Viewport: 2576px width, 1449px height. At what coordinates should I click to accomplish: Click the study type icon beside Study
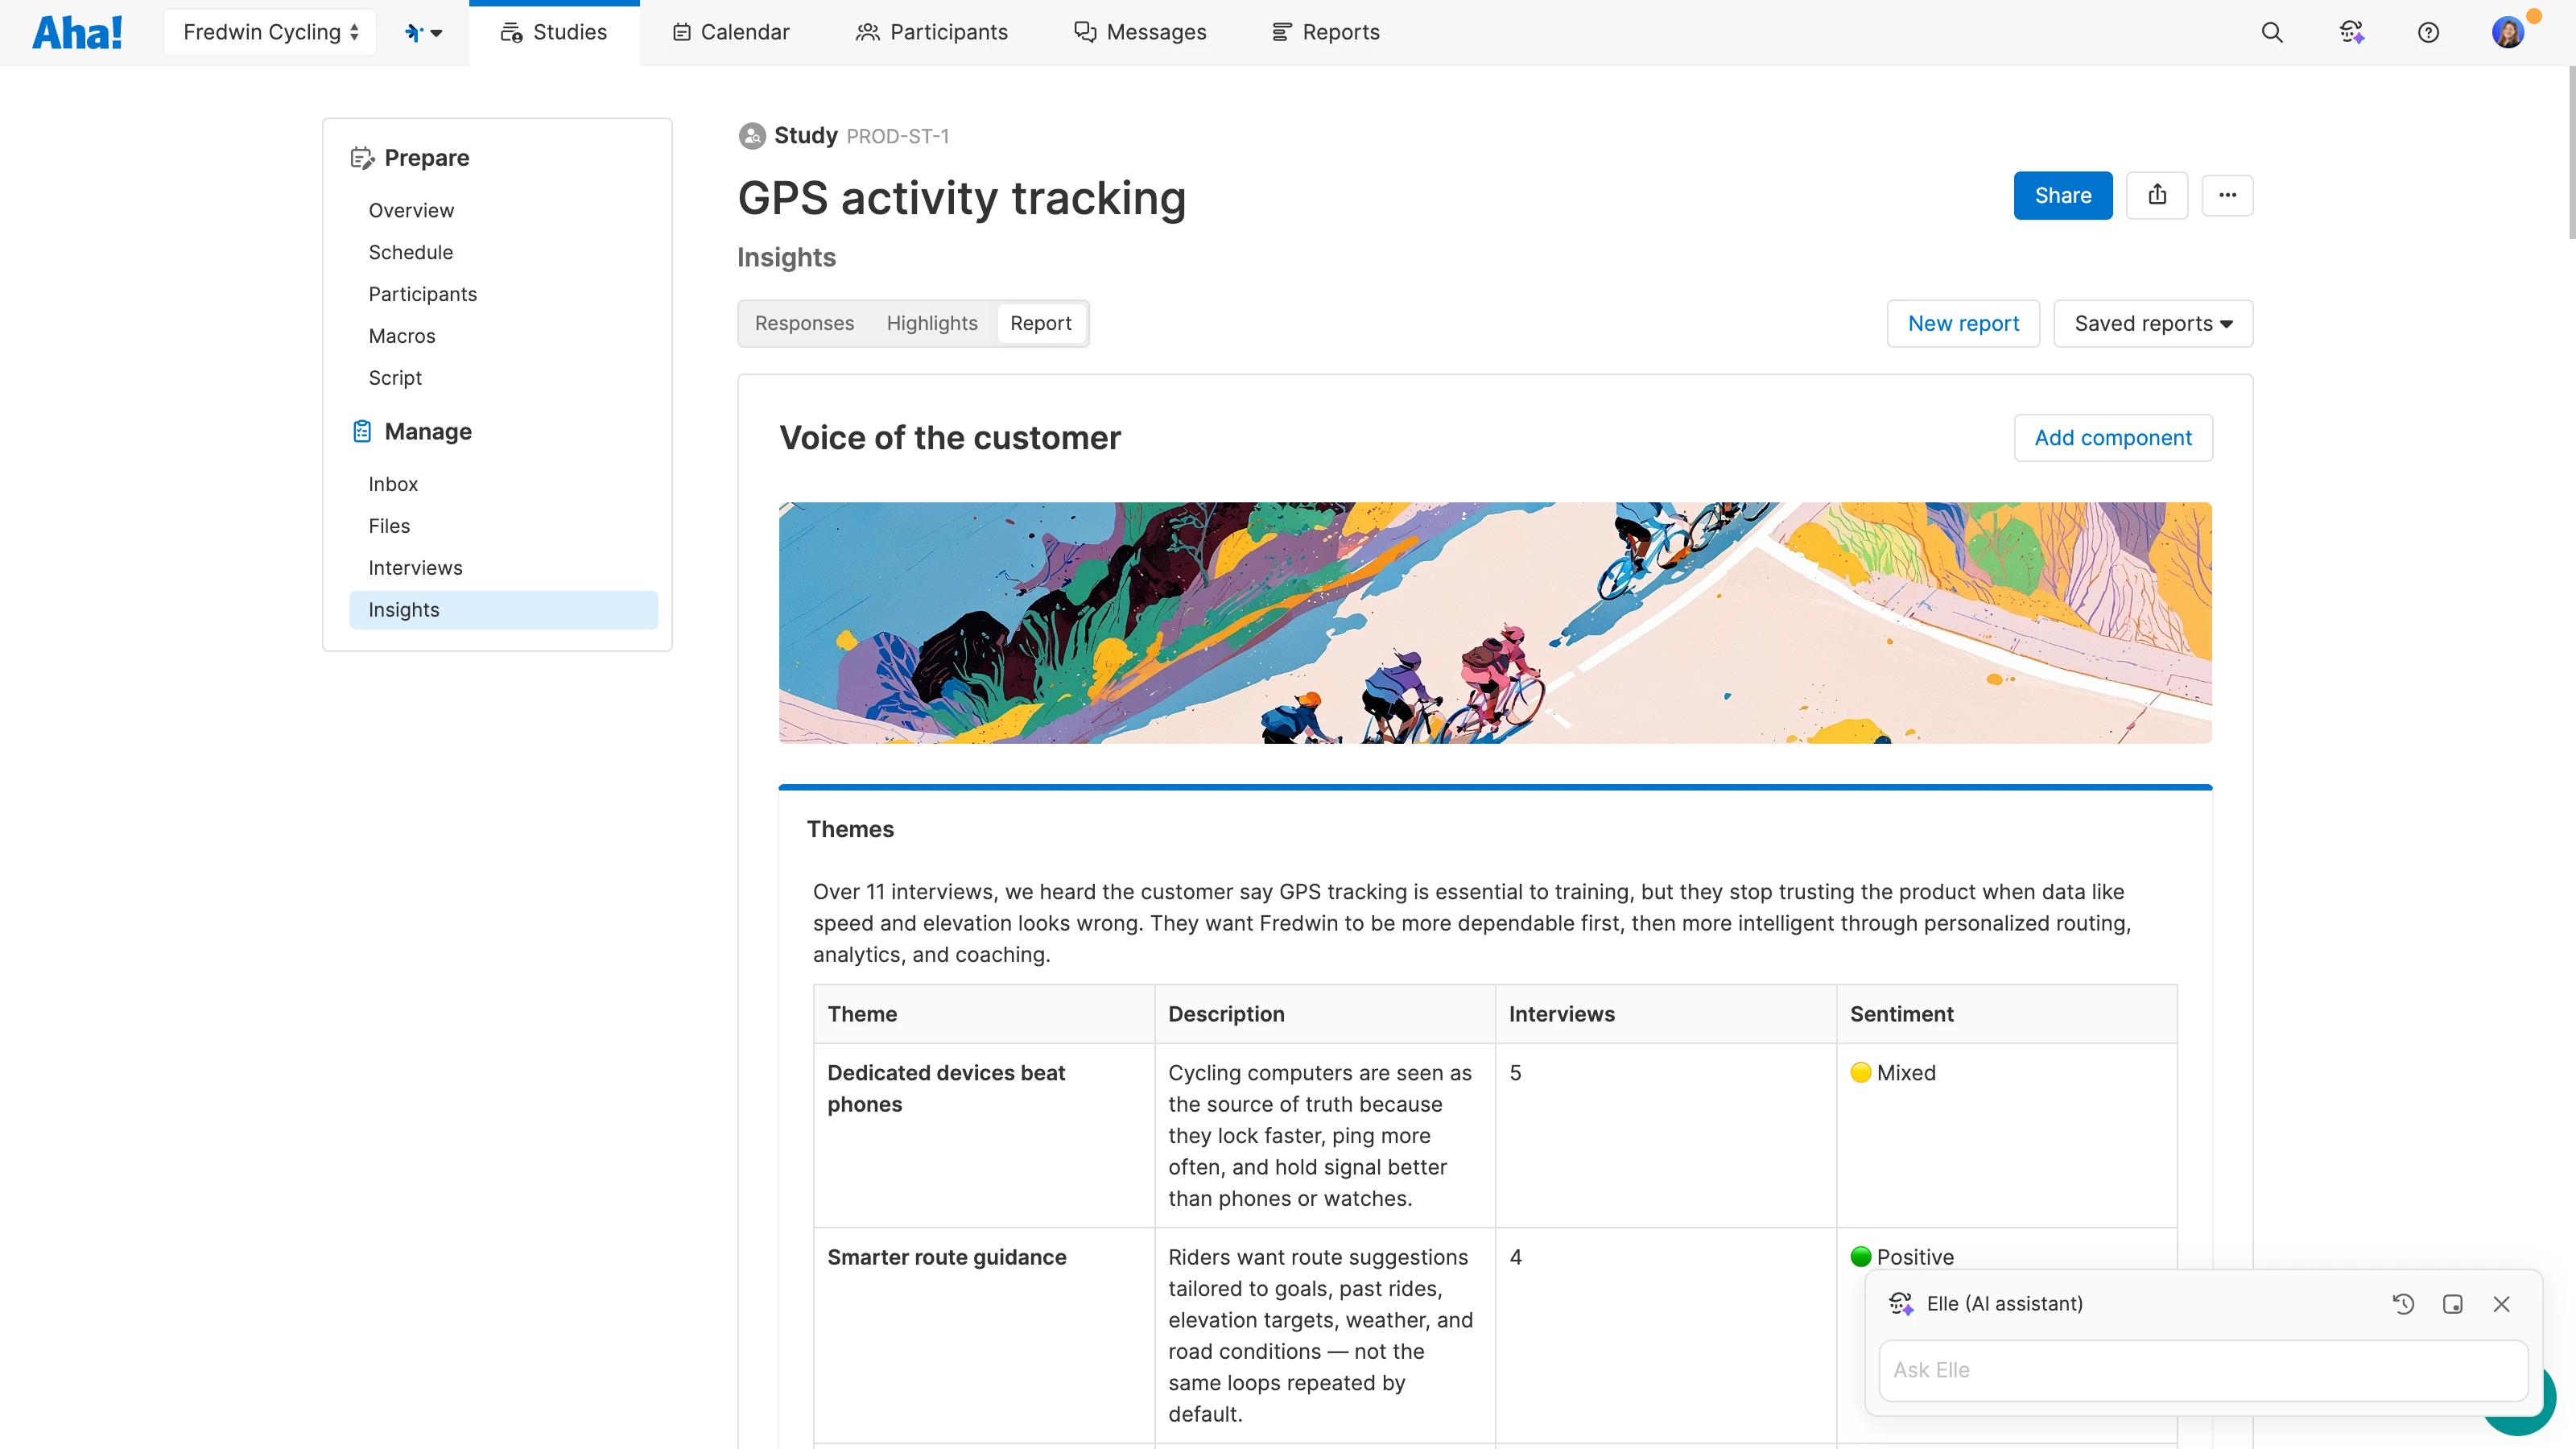[x=752, y=136]
